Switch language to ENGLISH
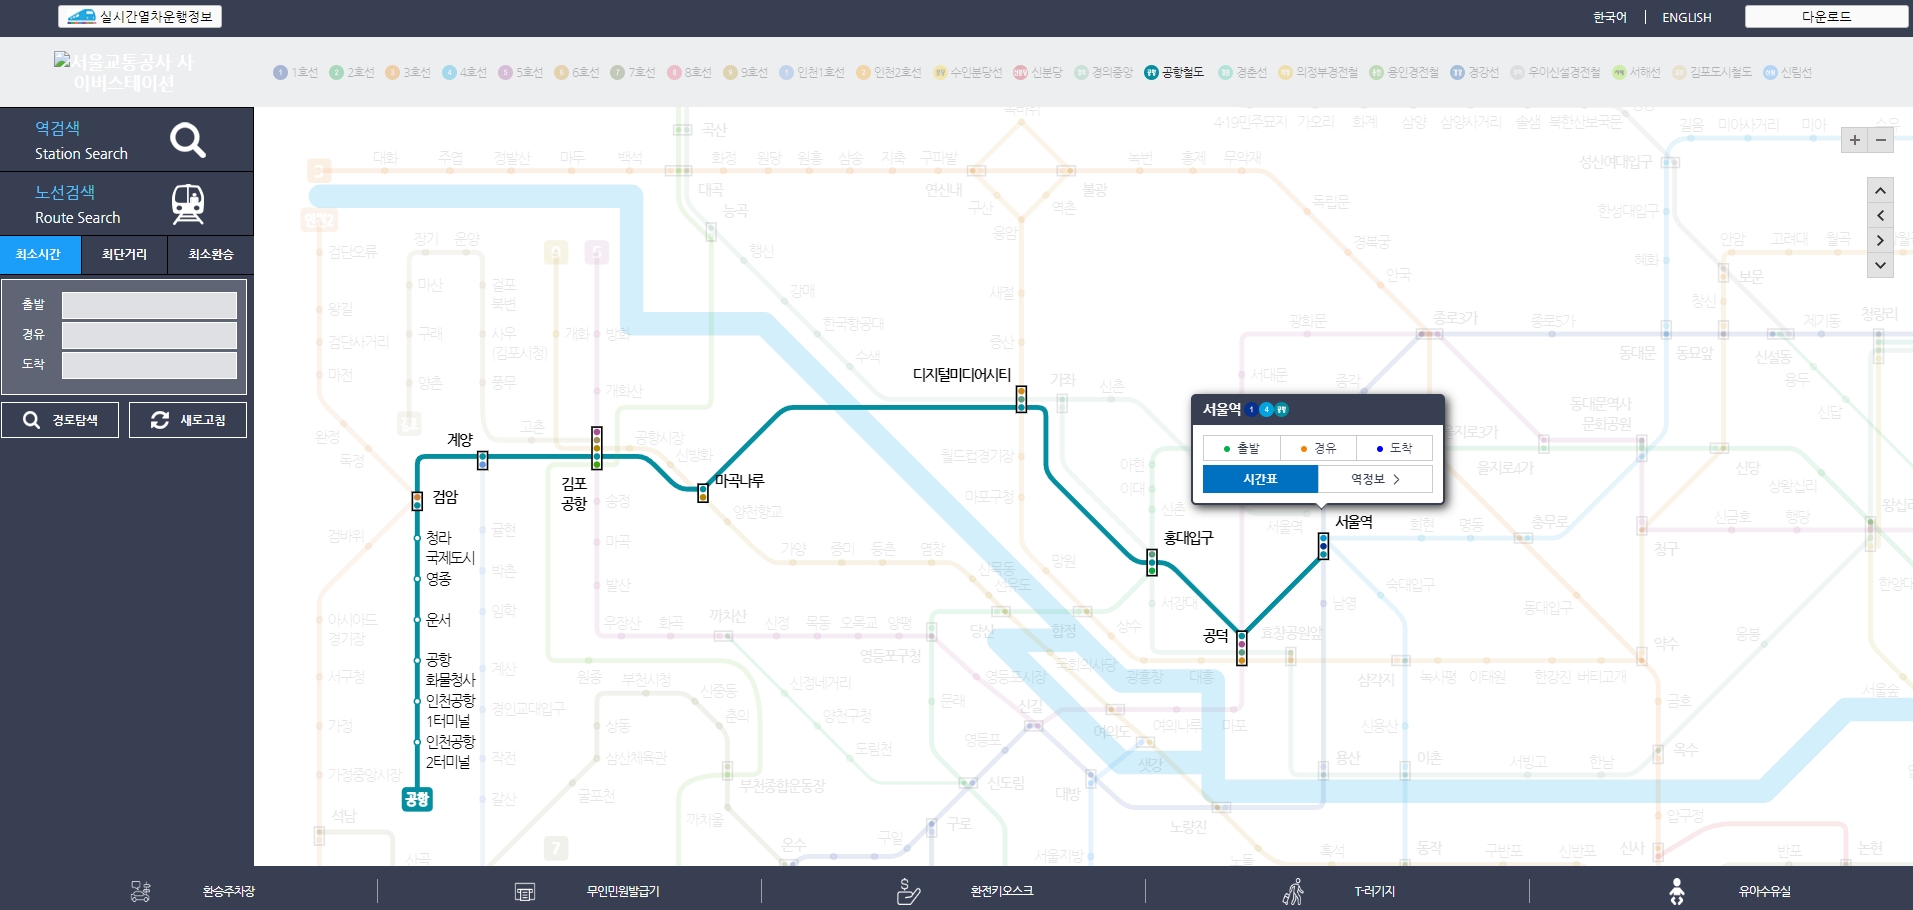The height and width of the screenshot is (910, 1913). [1686, 17]
